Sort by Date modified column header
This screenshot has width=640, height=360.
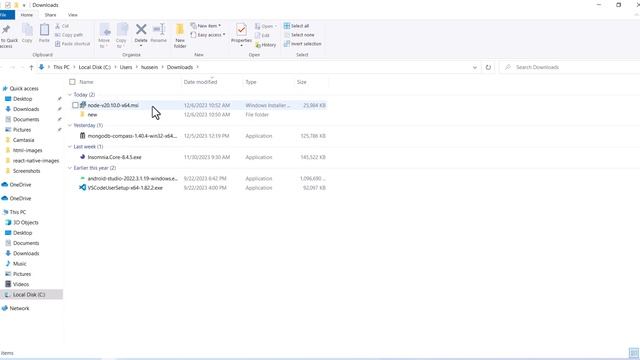point(200,82)
